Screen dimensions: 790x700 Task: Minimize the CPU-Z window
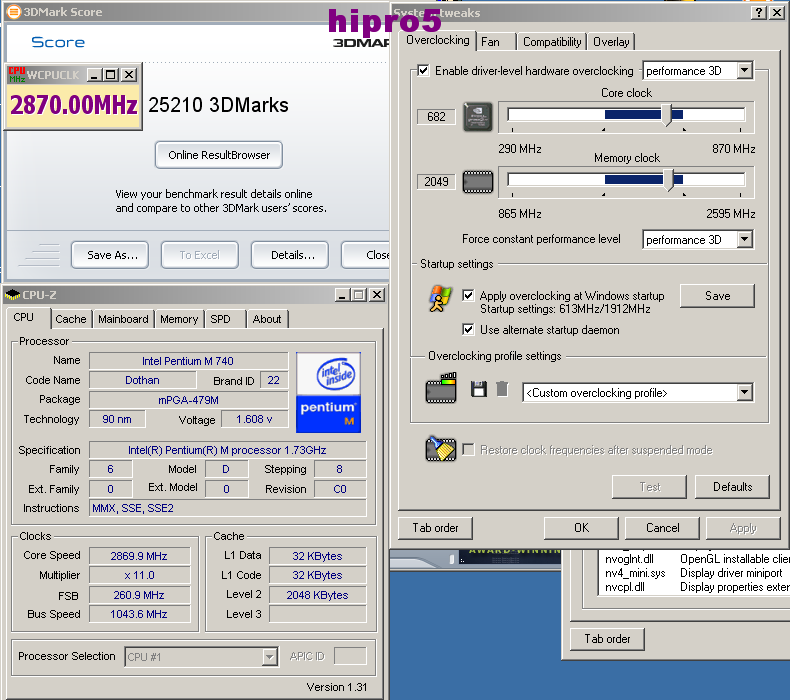point(343,295)
